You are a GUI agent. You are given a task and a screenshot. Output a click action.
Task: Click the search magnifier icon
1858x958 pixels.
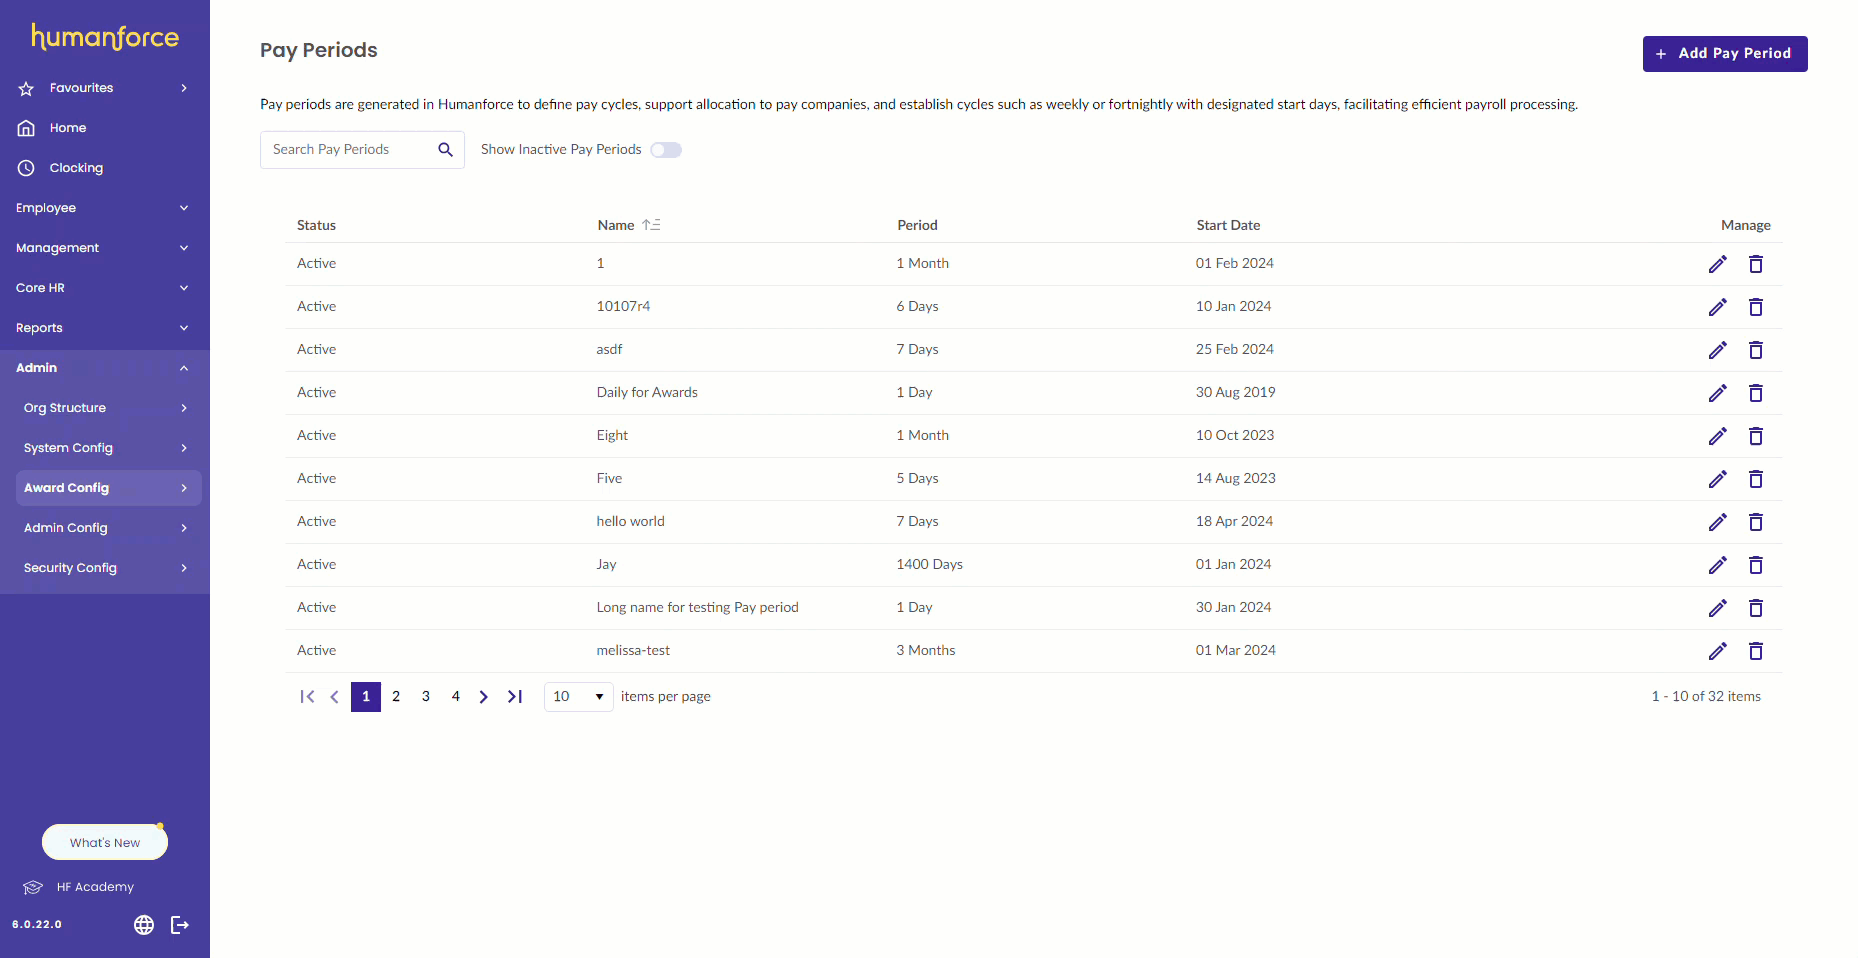445,150
